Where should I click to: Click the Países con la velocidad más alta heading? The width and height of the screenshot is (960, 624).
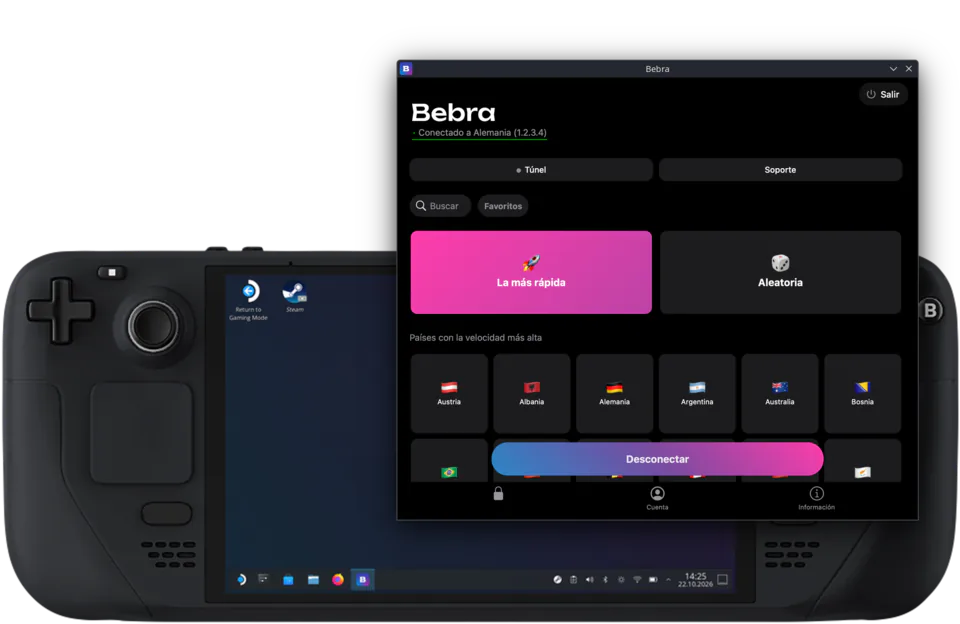[476, 337]
